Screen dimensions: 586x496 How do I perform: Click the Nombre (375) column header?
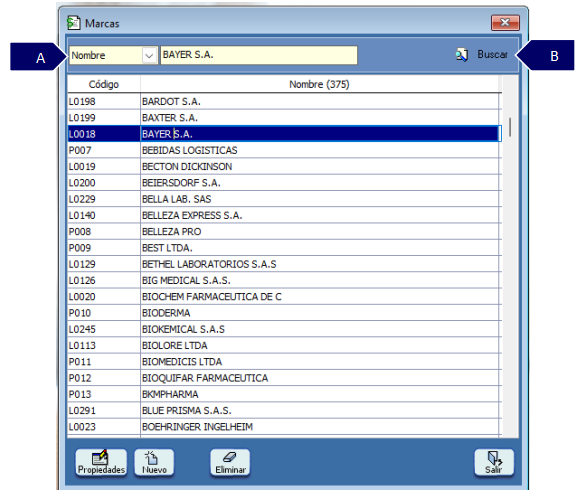click(320, 84)
